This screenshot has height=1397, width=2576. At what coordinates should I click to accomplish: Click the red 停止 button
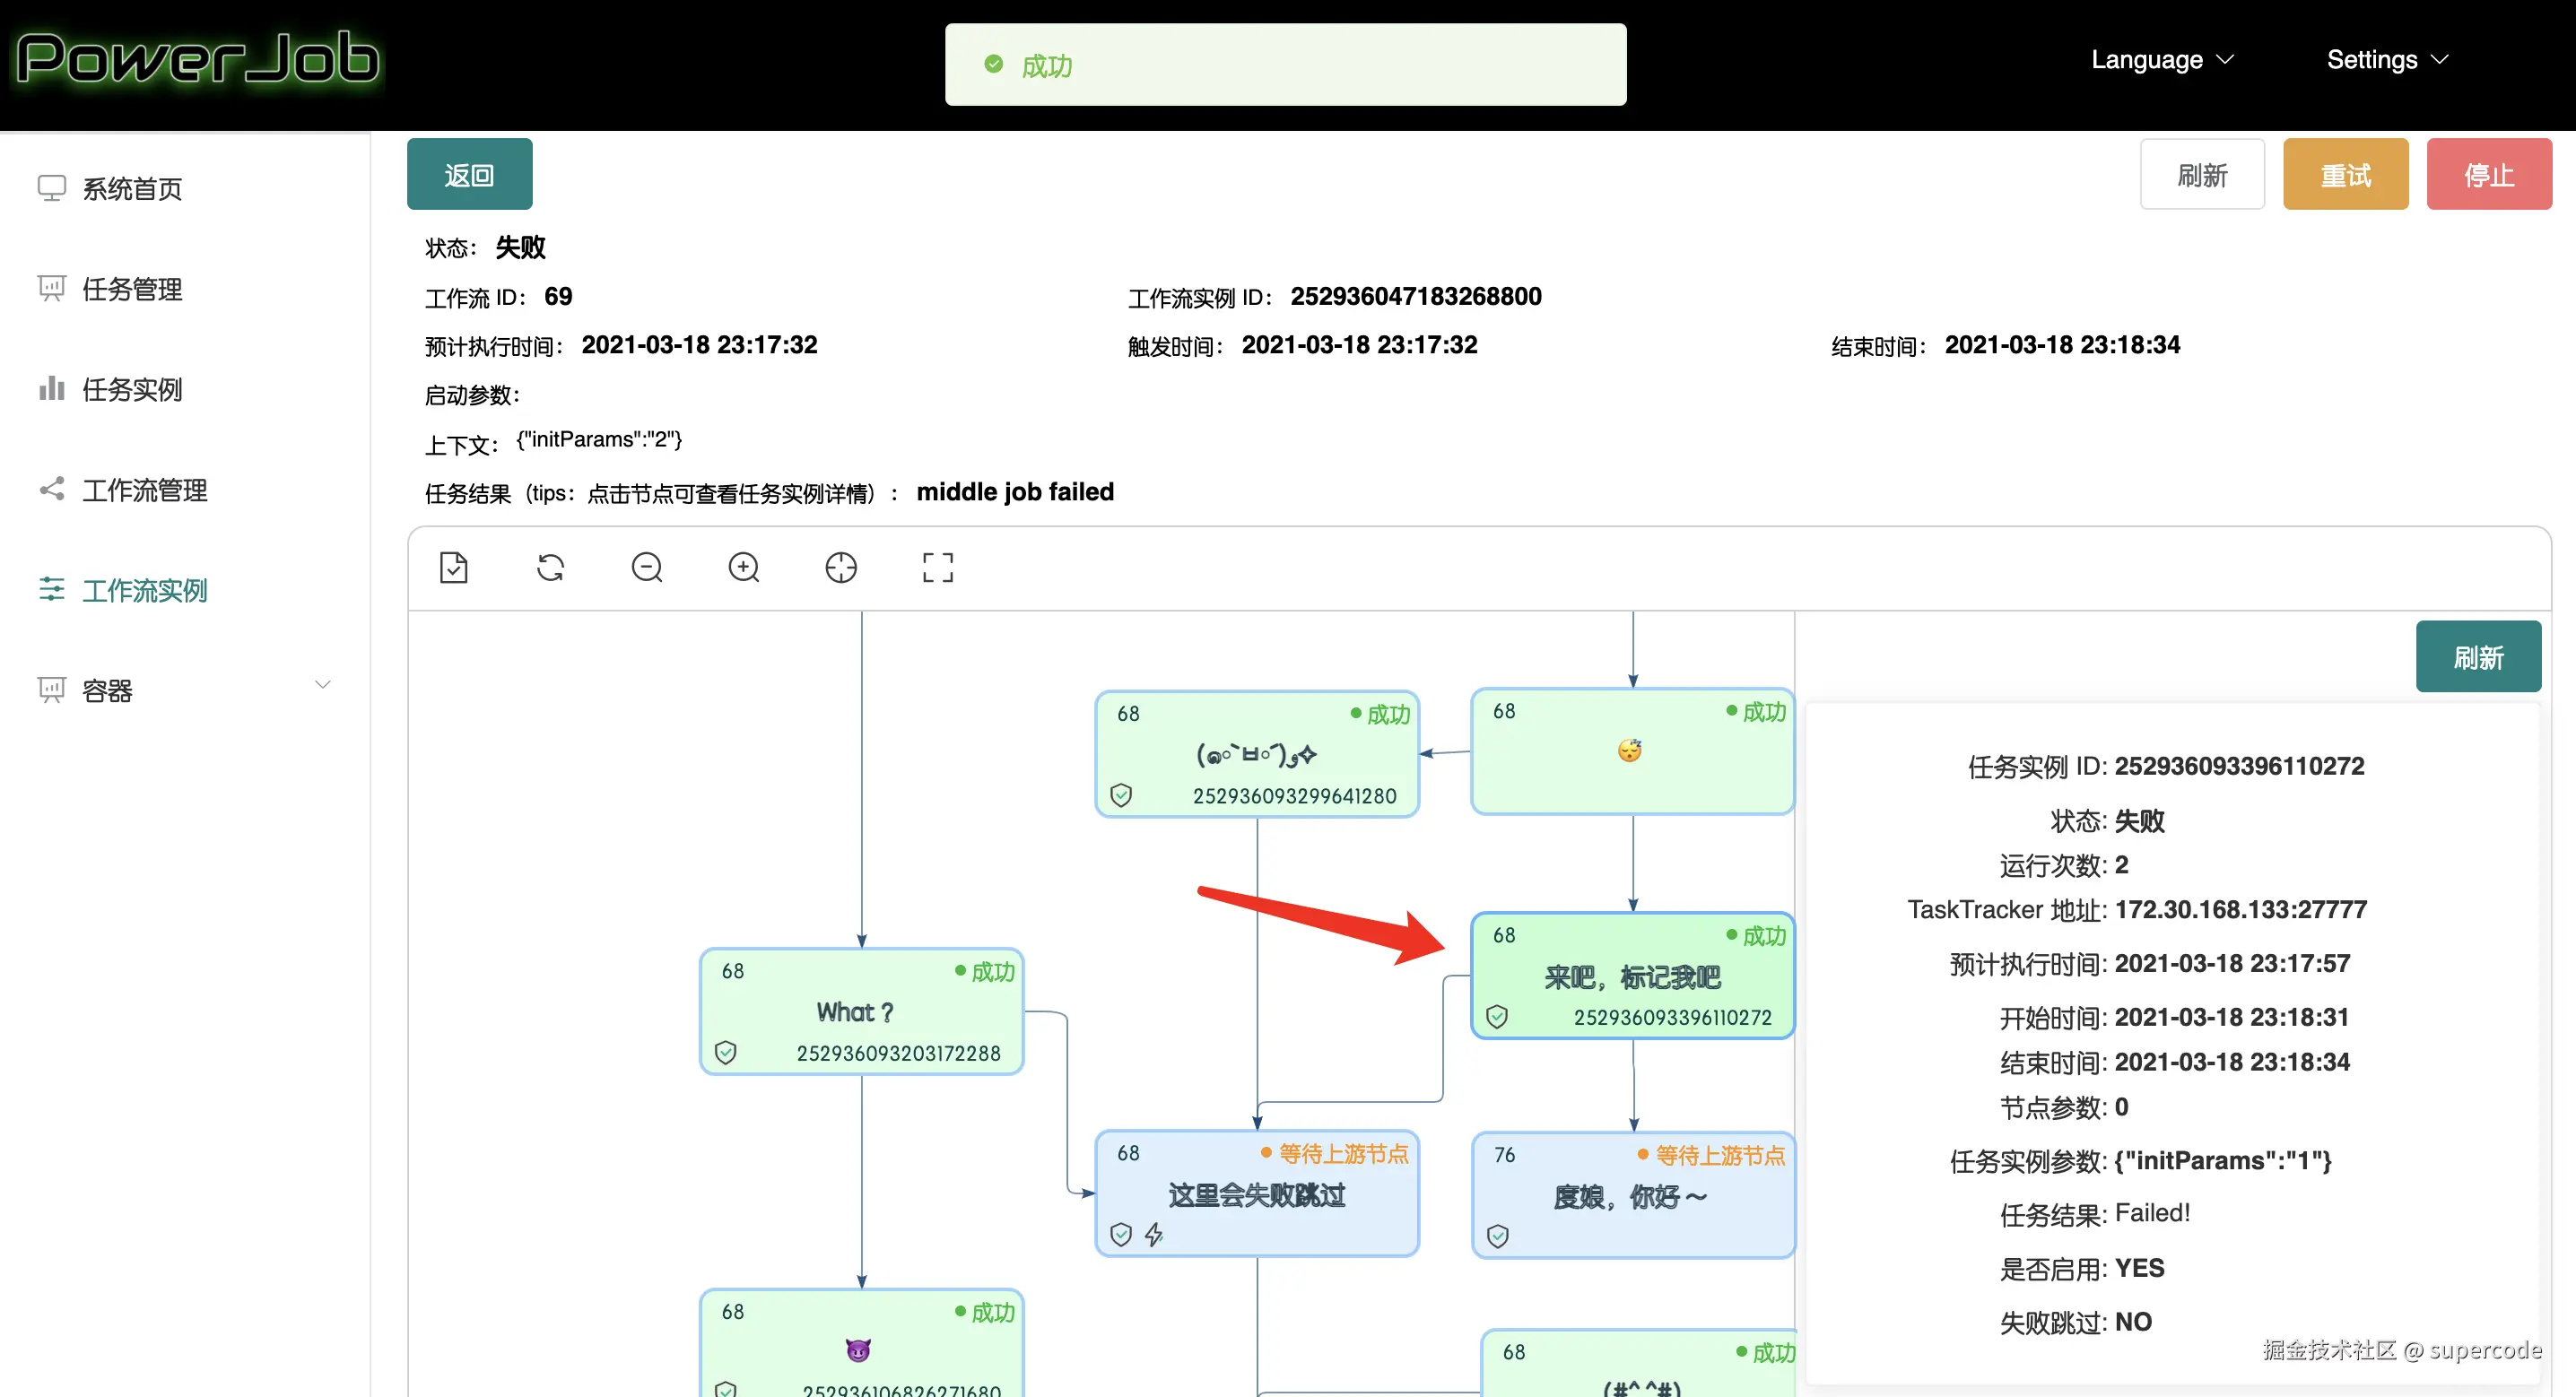2488,175
